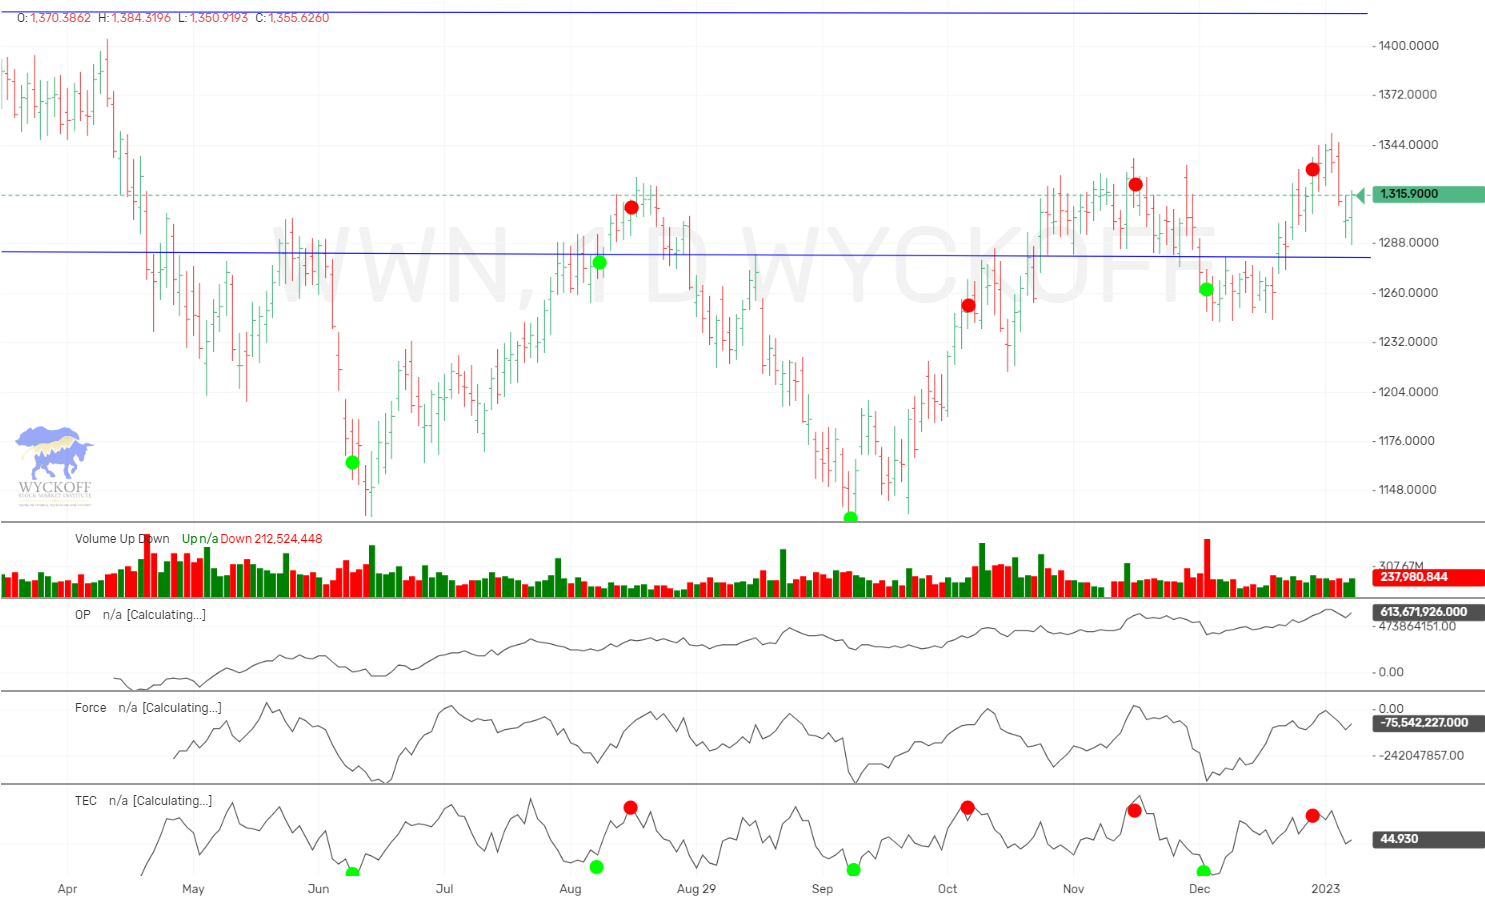The width and height of the screenshot is (1485, 897).
Task: Select the red dot on the TEC panel near August
Action: [630, 806]
